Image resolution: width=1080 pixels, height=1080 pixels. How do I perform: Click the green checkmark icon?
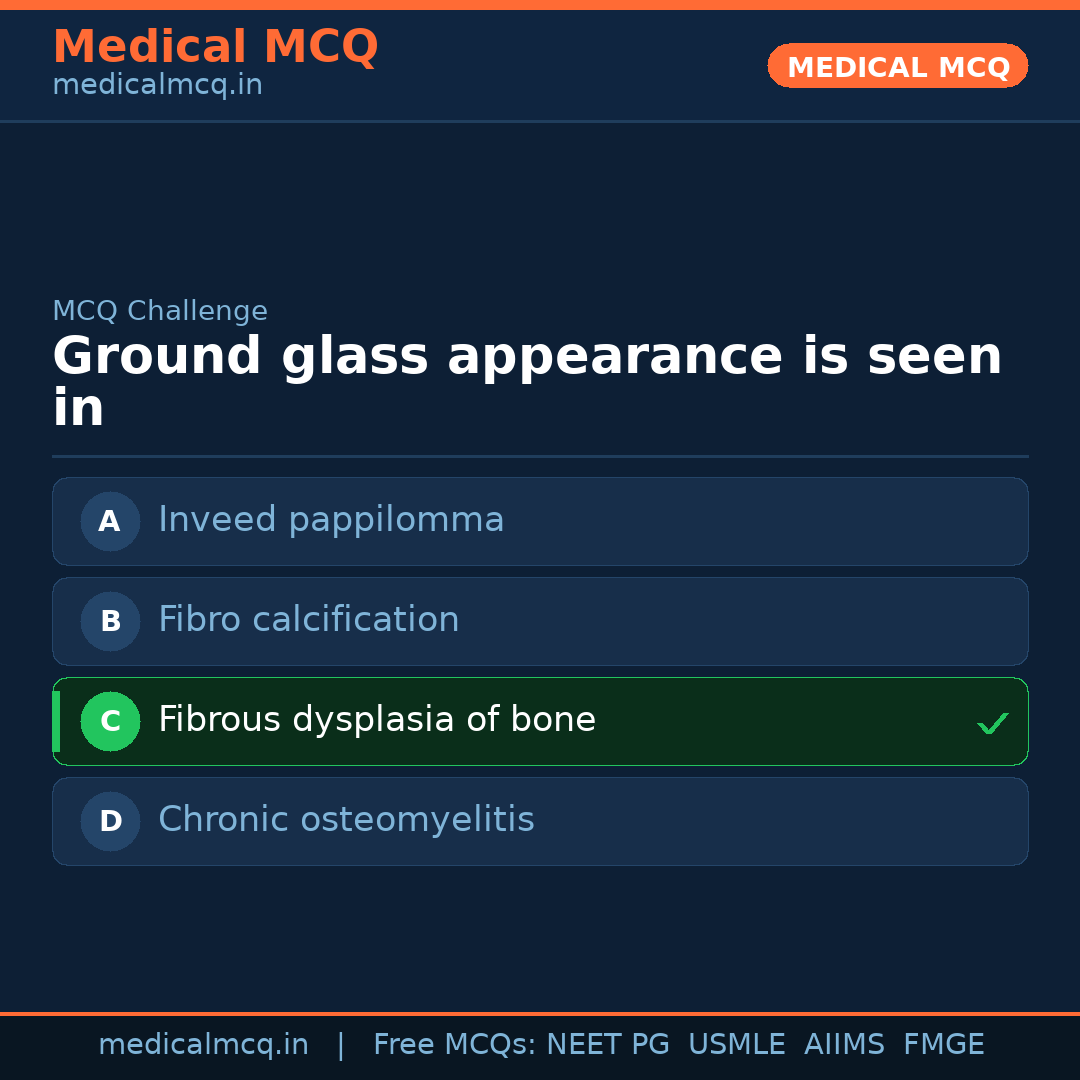click(x=992, y=723)
